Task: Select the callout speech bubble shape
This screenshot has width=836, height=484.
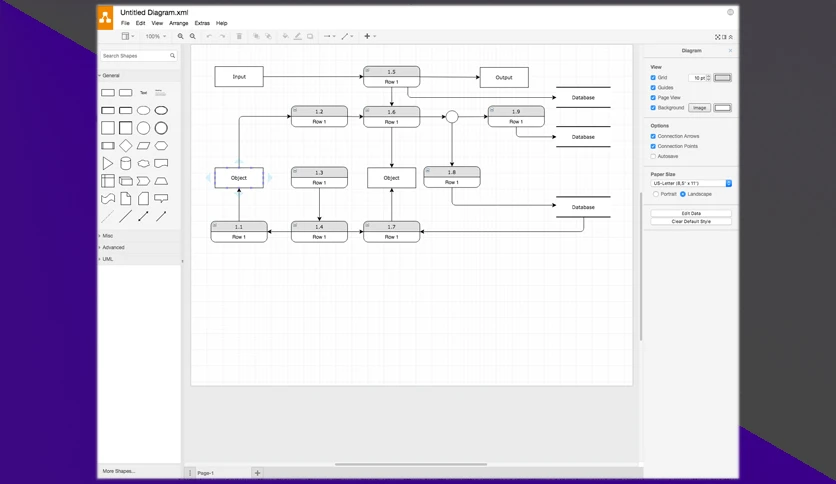Action: [x=161, y=199]
